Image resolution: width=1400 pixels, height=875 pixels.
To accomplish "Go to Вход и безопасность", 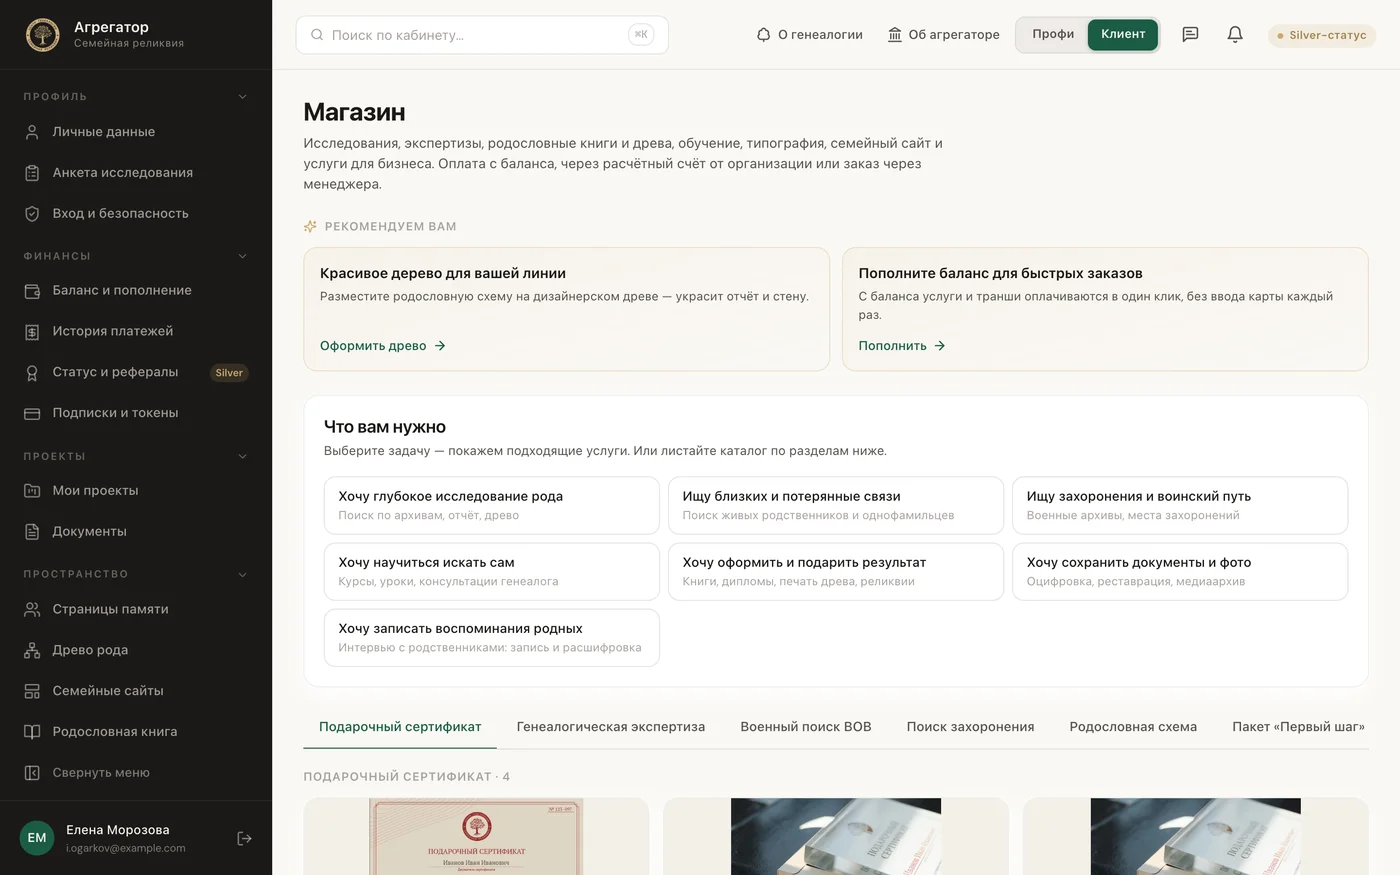I will click(136, 214).
